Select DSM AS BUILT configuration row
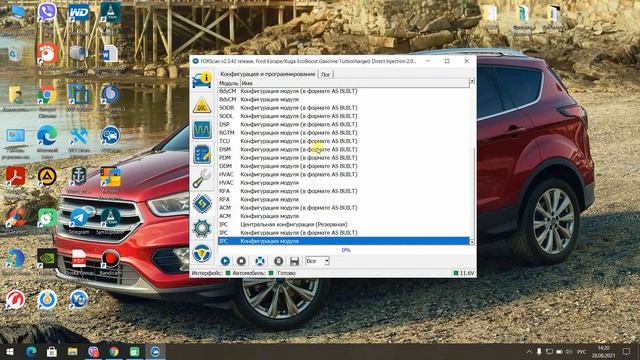The height and width of the screenshot is (360, 640). coord(344,149)
